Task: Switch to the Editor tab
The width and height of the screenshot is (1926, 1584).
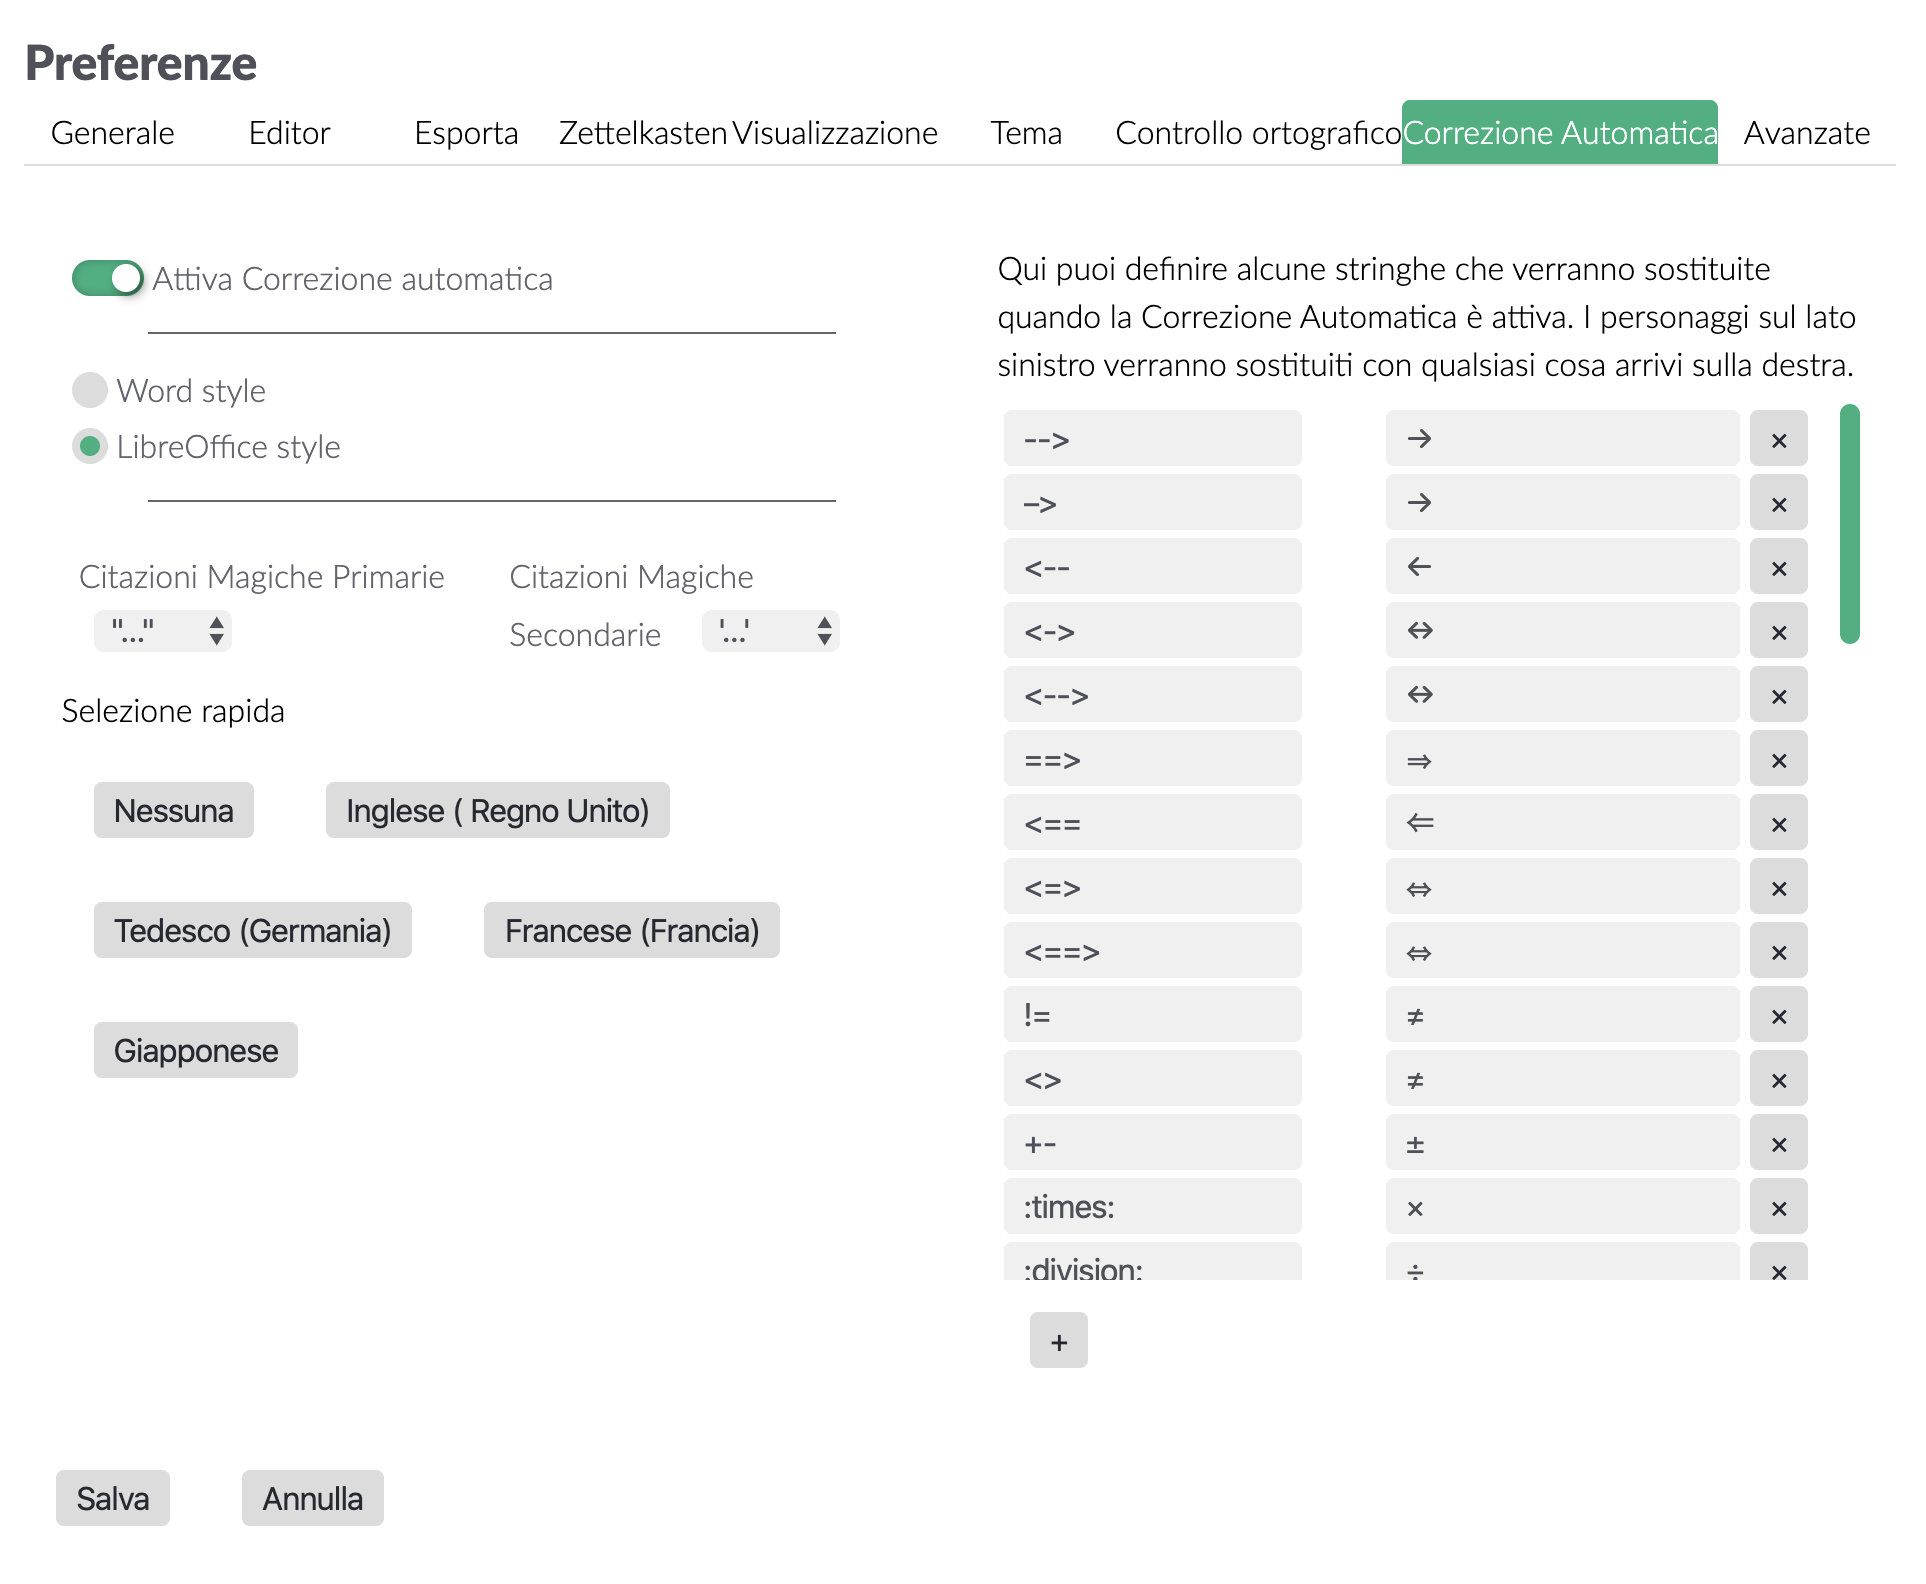Action: (x=289, y=133)
